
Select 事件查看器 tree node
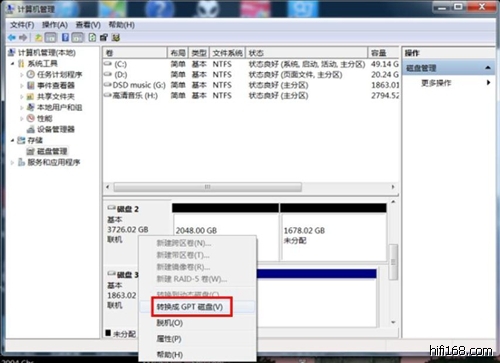[56, 85]
